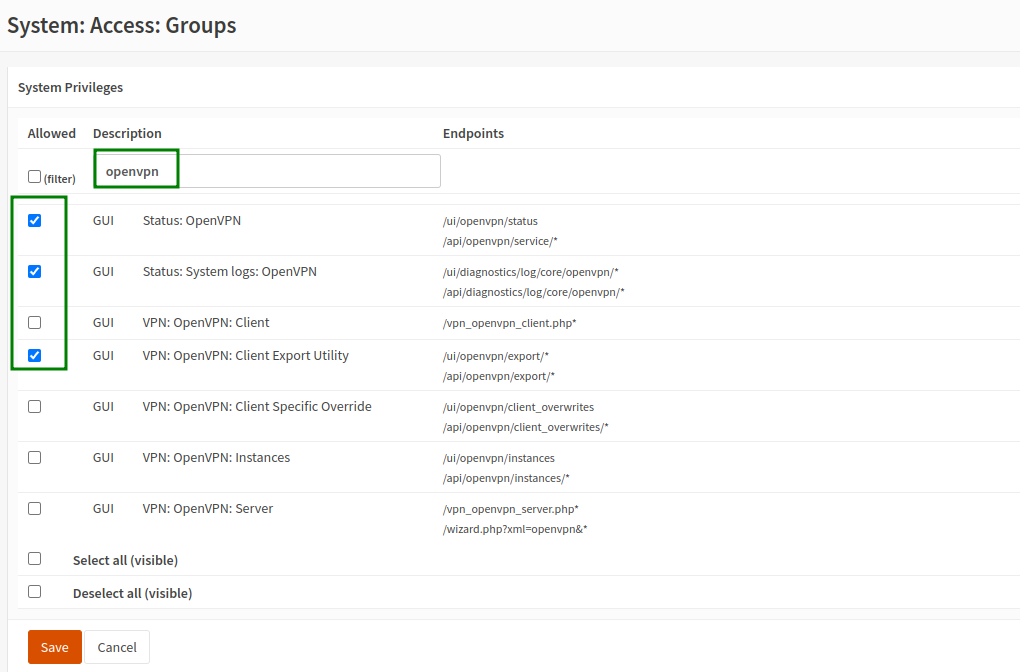
Task: Tick the Deselect all (visible) checkbox
Action: click(34, 591)
